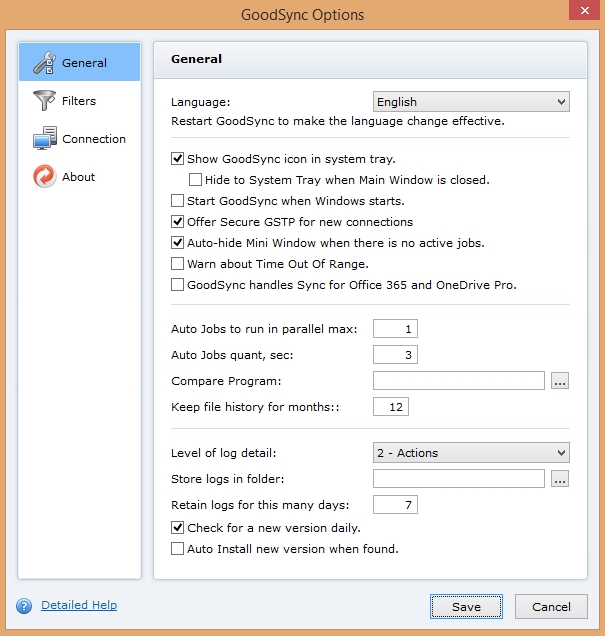This screenshot has height=636, width=605.
Task: Open the About tab
Action: 79,176
